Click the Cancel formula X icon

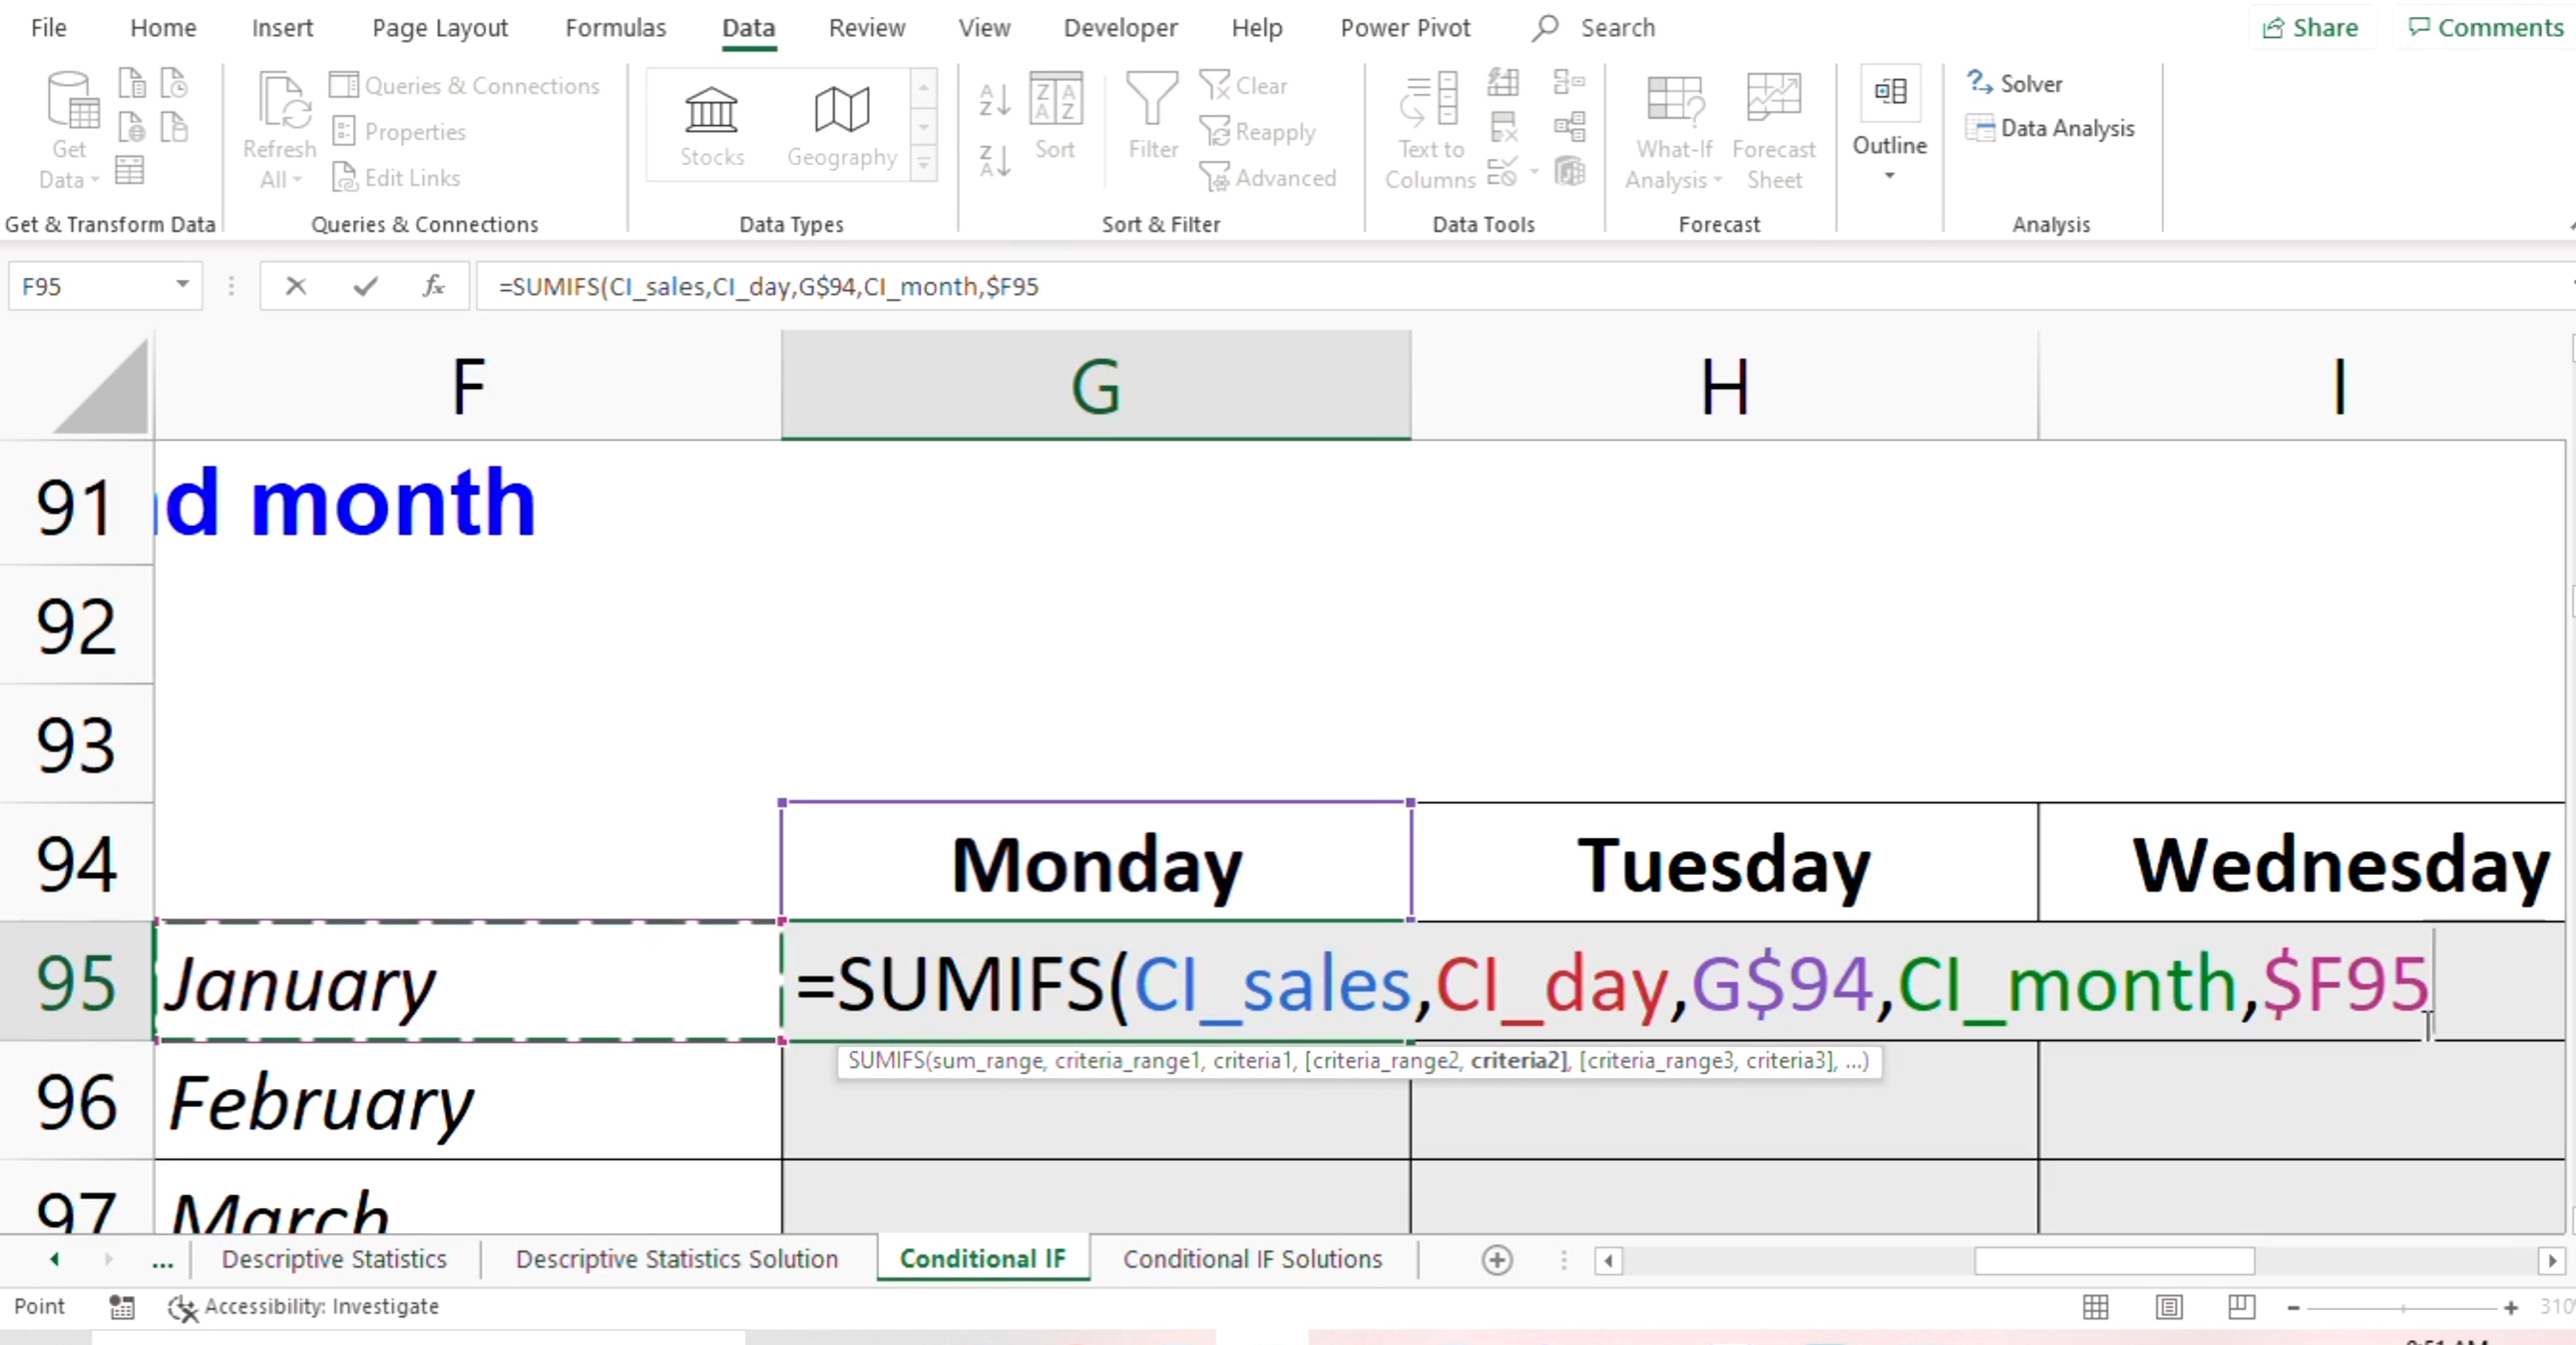click(295, 286)
